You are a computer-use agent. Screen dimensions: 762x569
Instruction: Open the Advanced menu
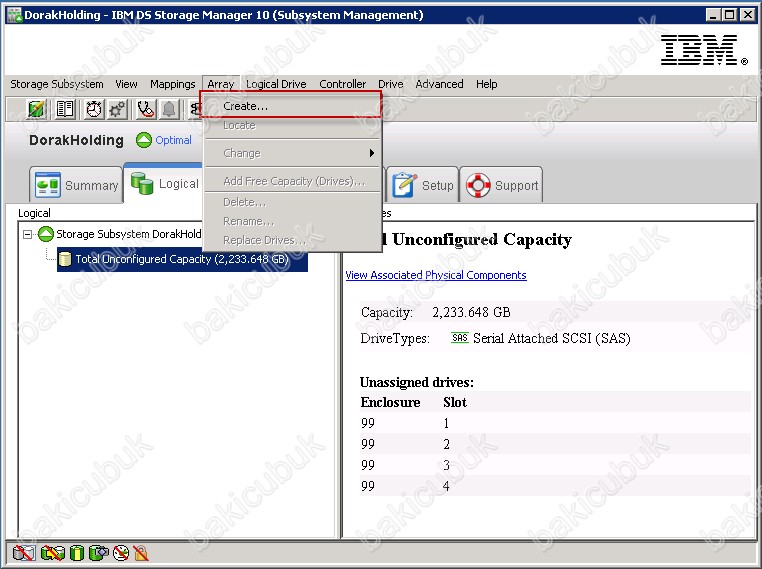[x=439, y=84]
